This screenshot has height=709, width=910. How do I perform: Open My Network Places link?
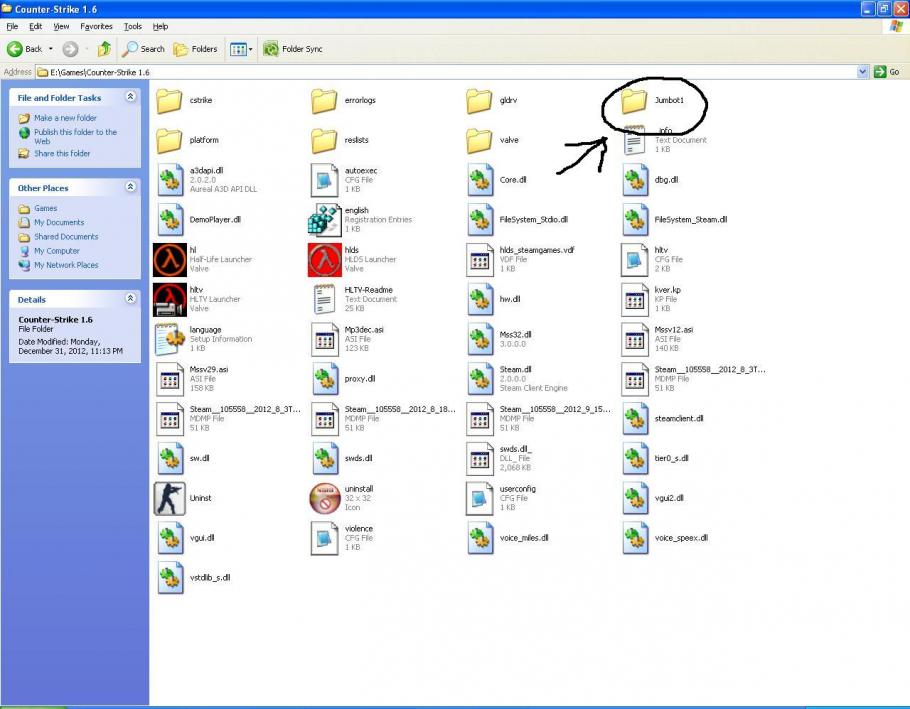coord(66,265)
